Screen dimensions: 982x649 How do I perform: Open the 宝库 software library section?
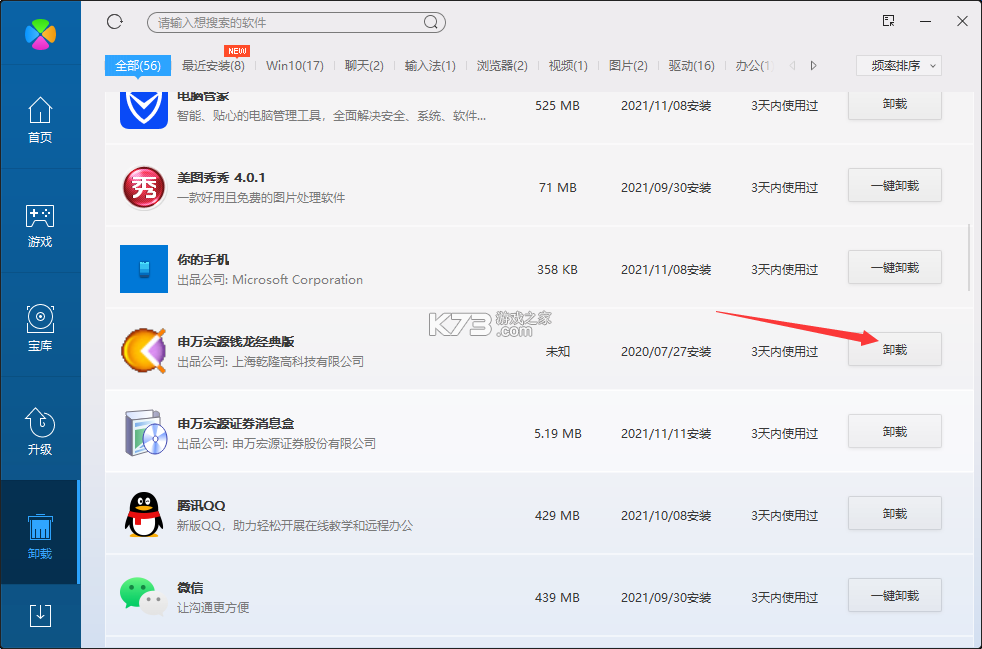click(40, 328)
